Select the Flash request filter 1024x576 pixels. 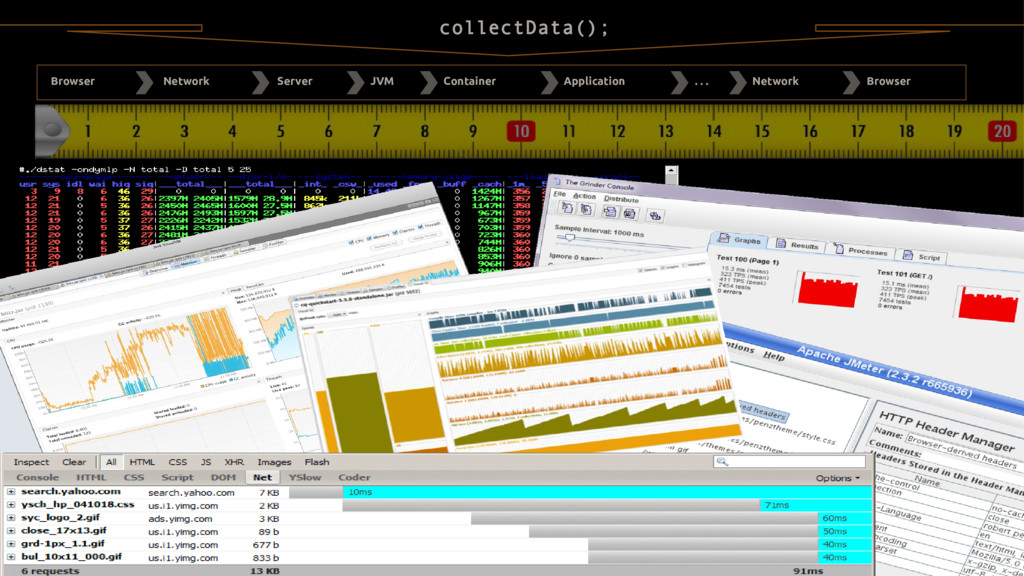click(317, 462)
